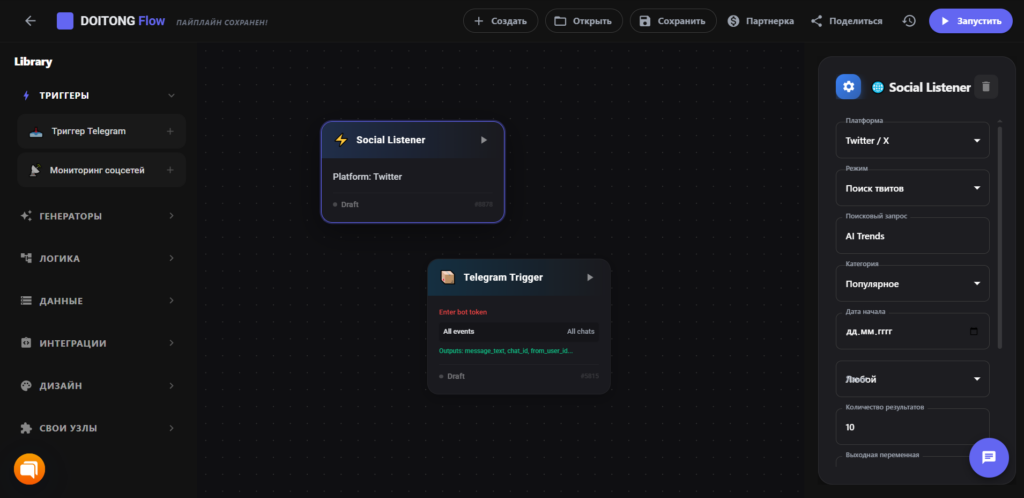Click the DOITONG Flow purple logo square
1024x498 pixels.
pos(65,21)
